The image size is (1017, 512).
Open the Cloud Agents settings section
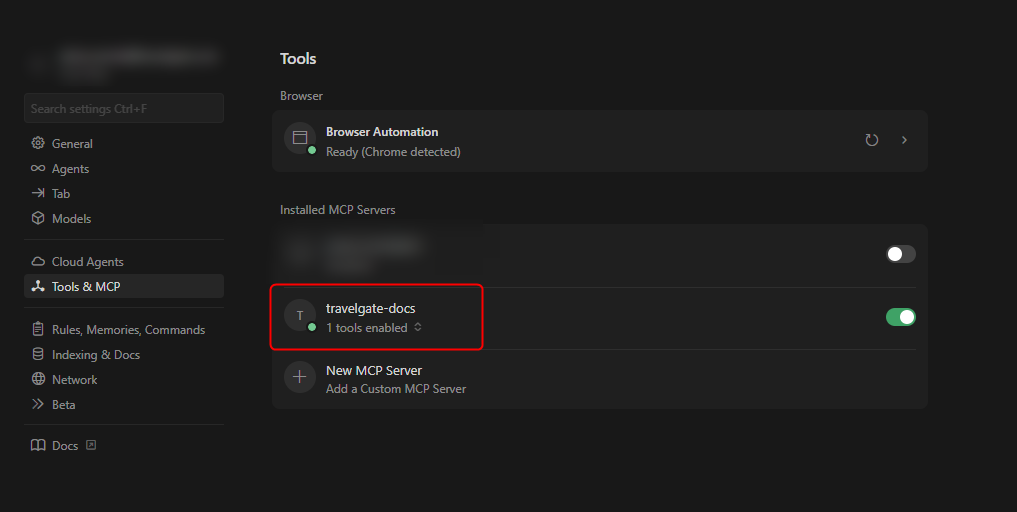click(87, 262)
